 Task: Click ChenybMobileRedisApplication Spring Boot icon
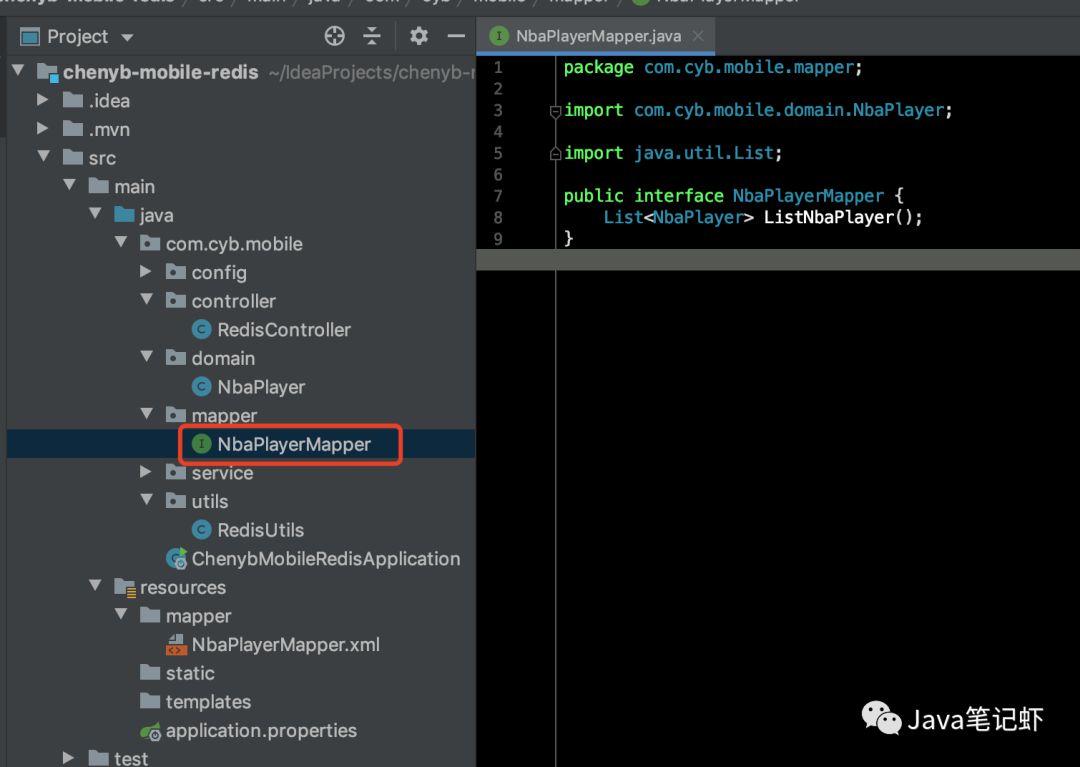pos(176,558)
